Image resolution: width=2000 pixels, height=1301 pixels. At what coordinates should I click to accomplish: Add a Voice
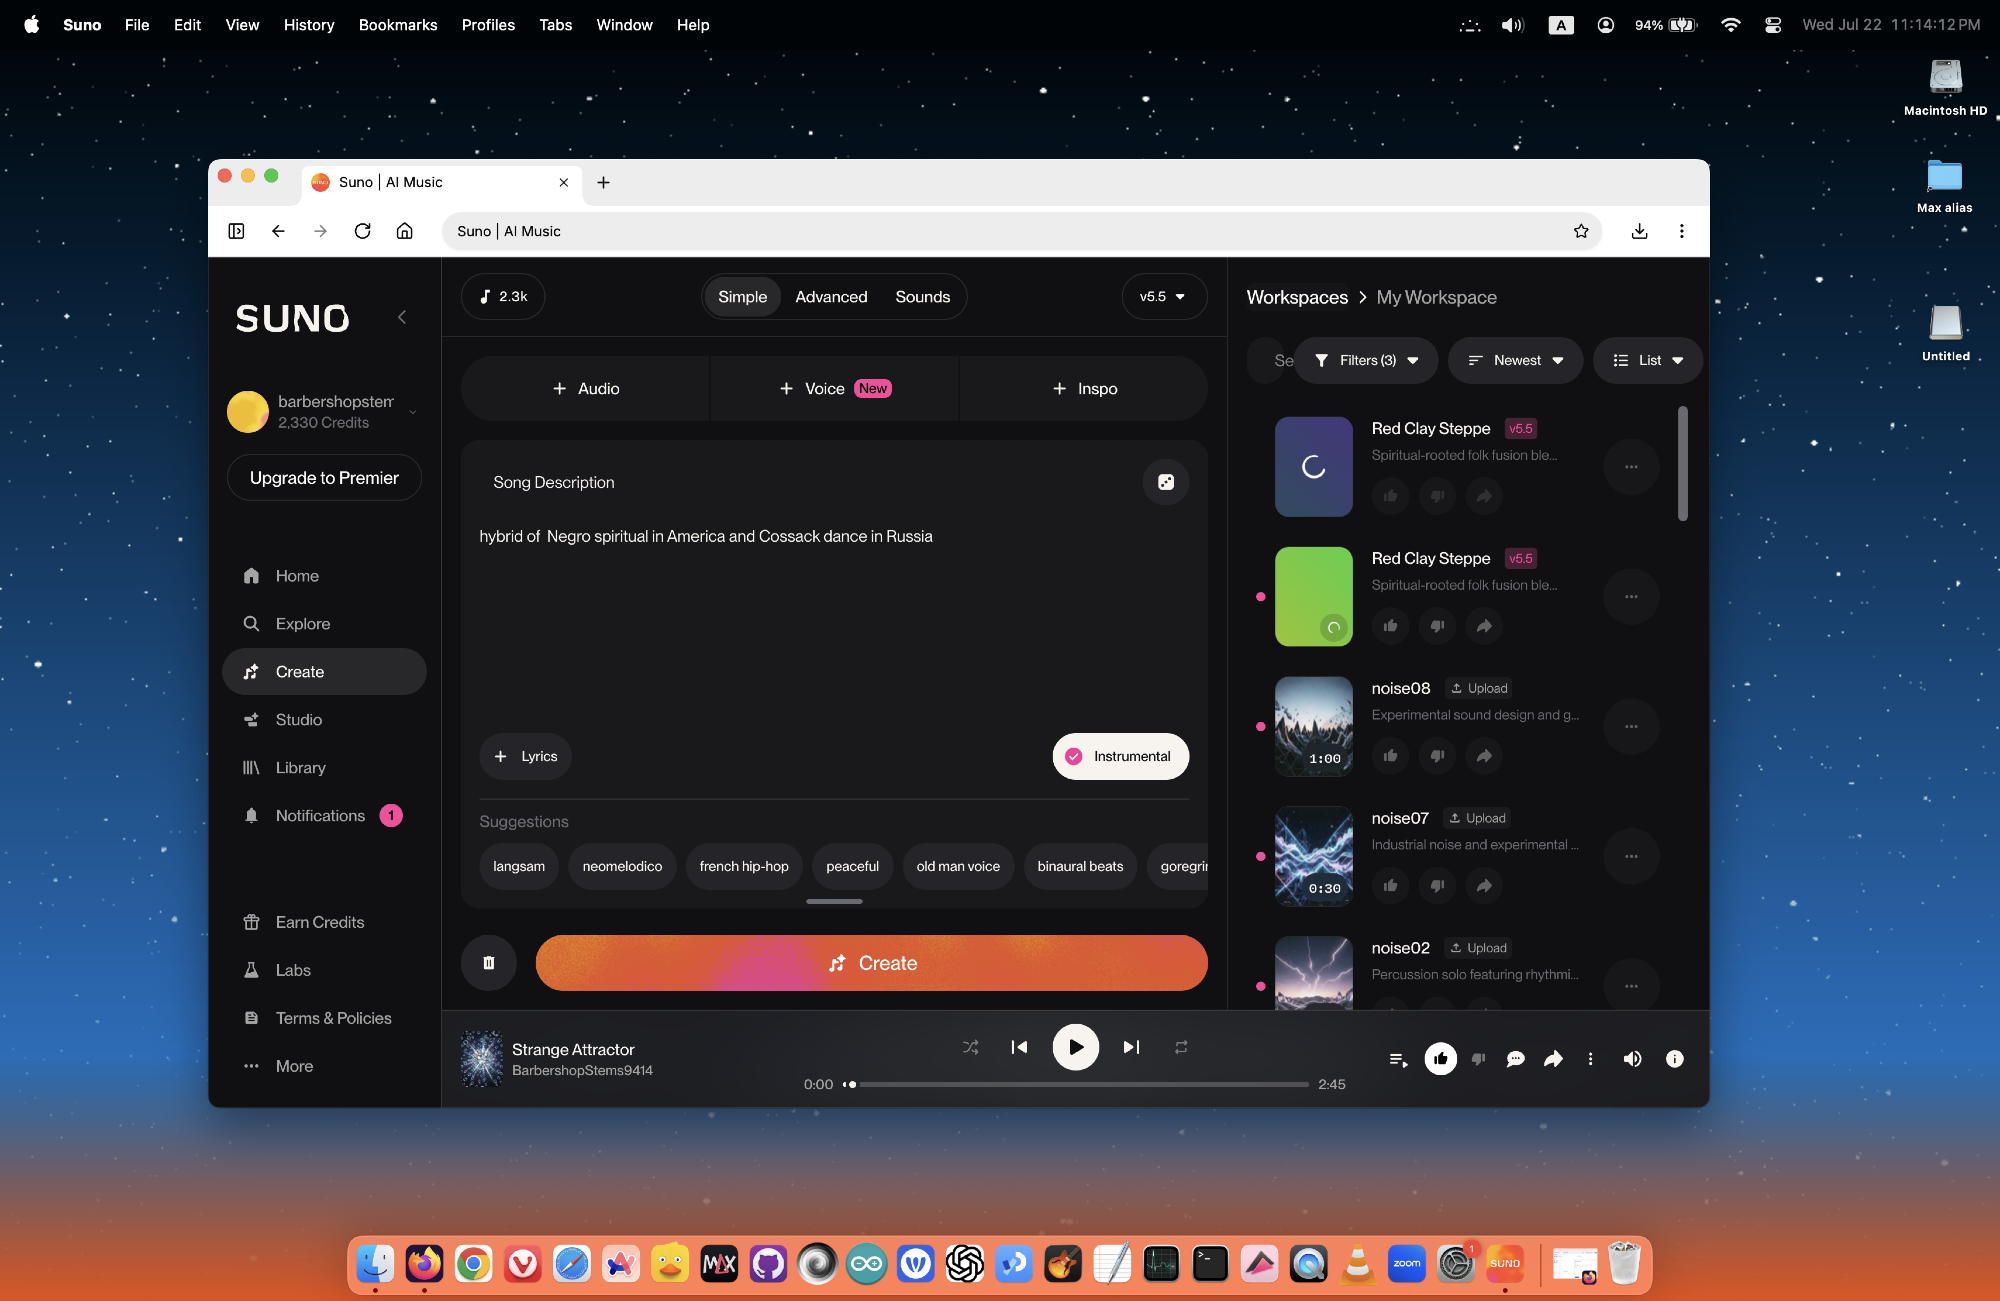pyautogui.click(x=834, y=389)
